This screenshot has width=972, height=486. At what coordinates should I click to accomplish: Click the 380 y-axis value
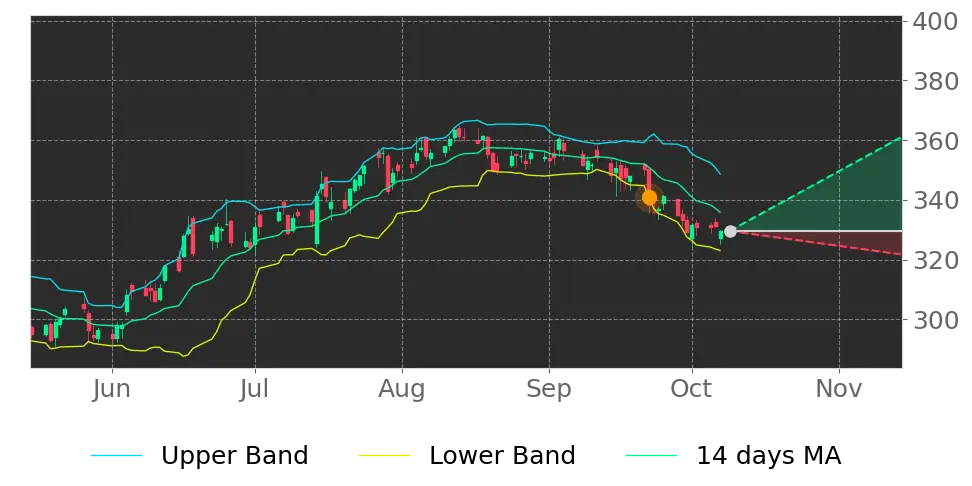(x=935, y=82)
